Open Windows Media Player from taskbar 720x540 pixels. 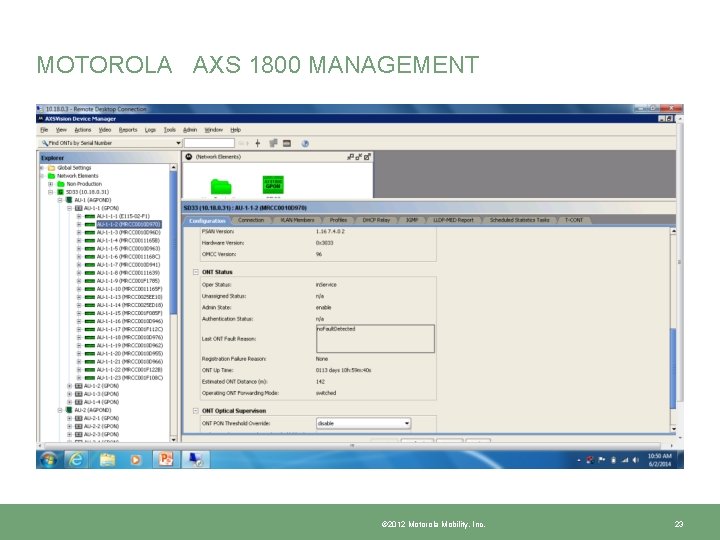(x=136, y=459)
